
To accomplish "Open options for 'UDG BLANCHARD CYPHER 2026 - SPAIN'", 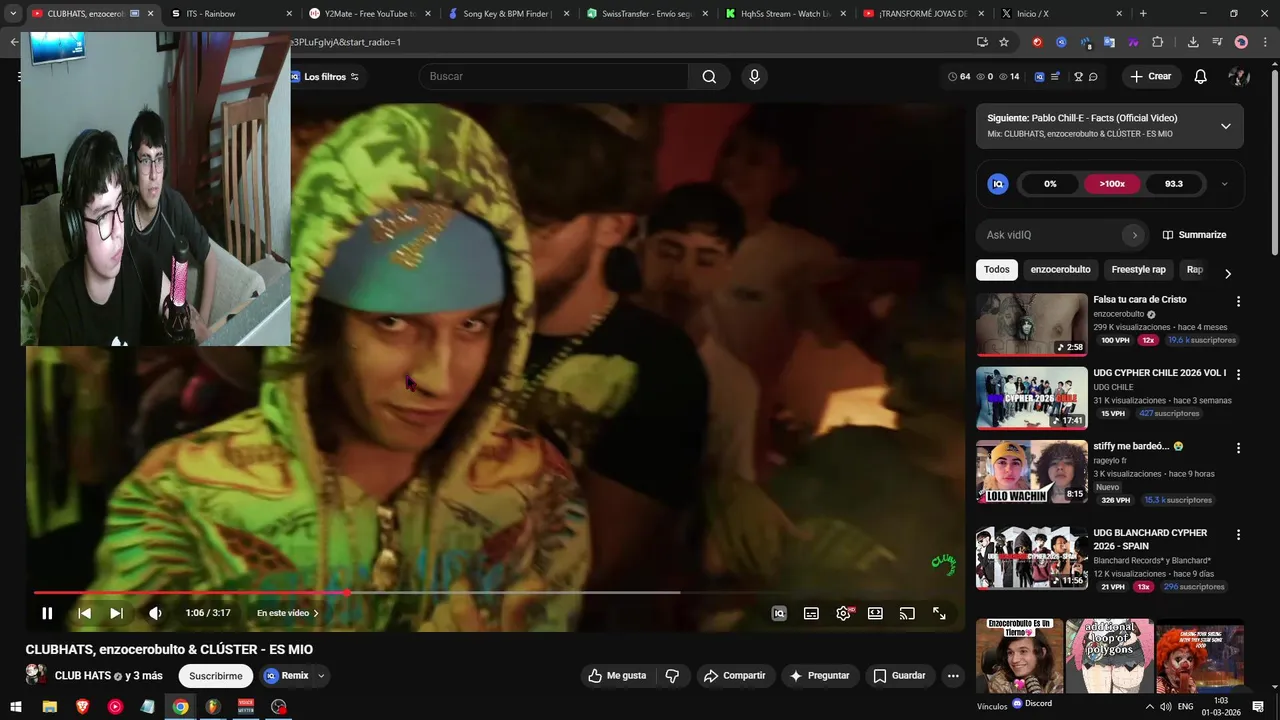I will tap(1238, 535).
